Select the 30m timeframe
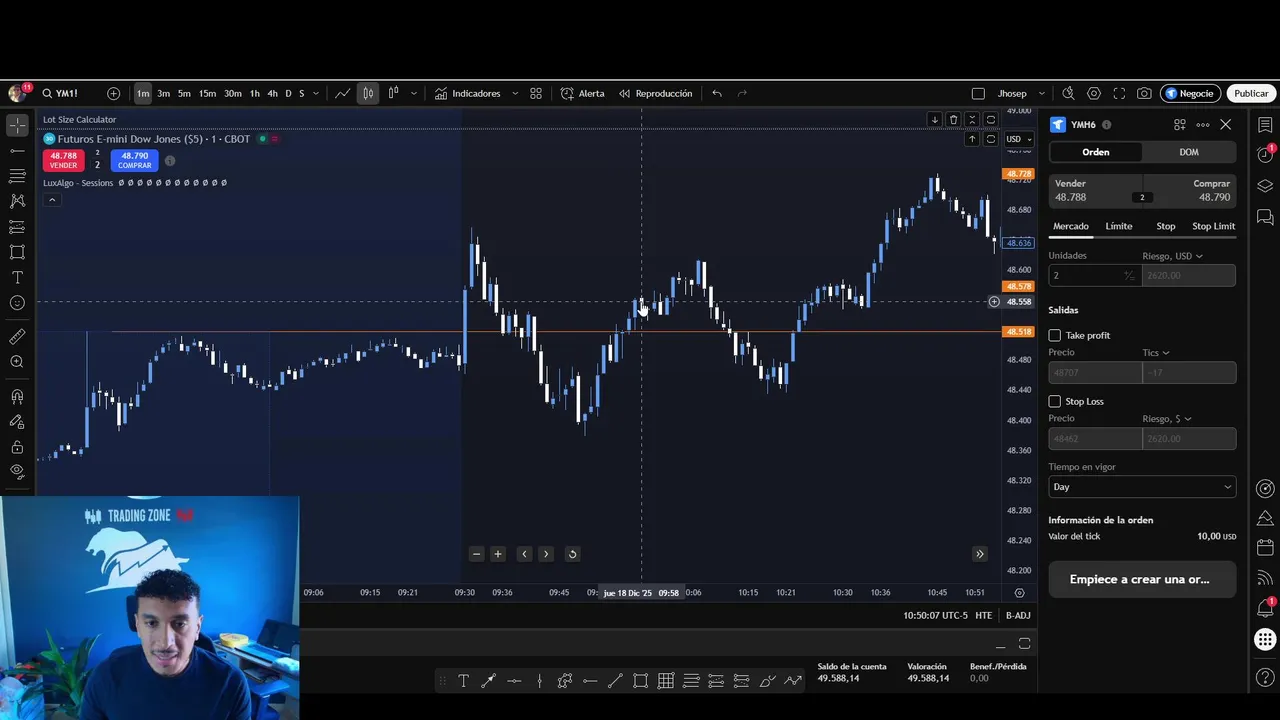1280x720 pixels. pos(232,93)
